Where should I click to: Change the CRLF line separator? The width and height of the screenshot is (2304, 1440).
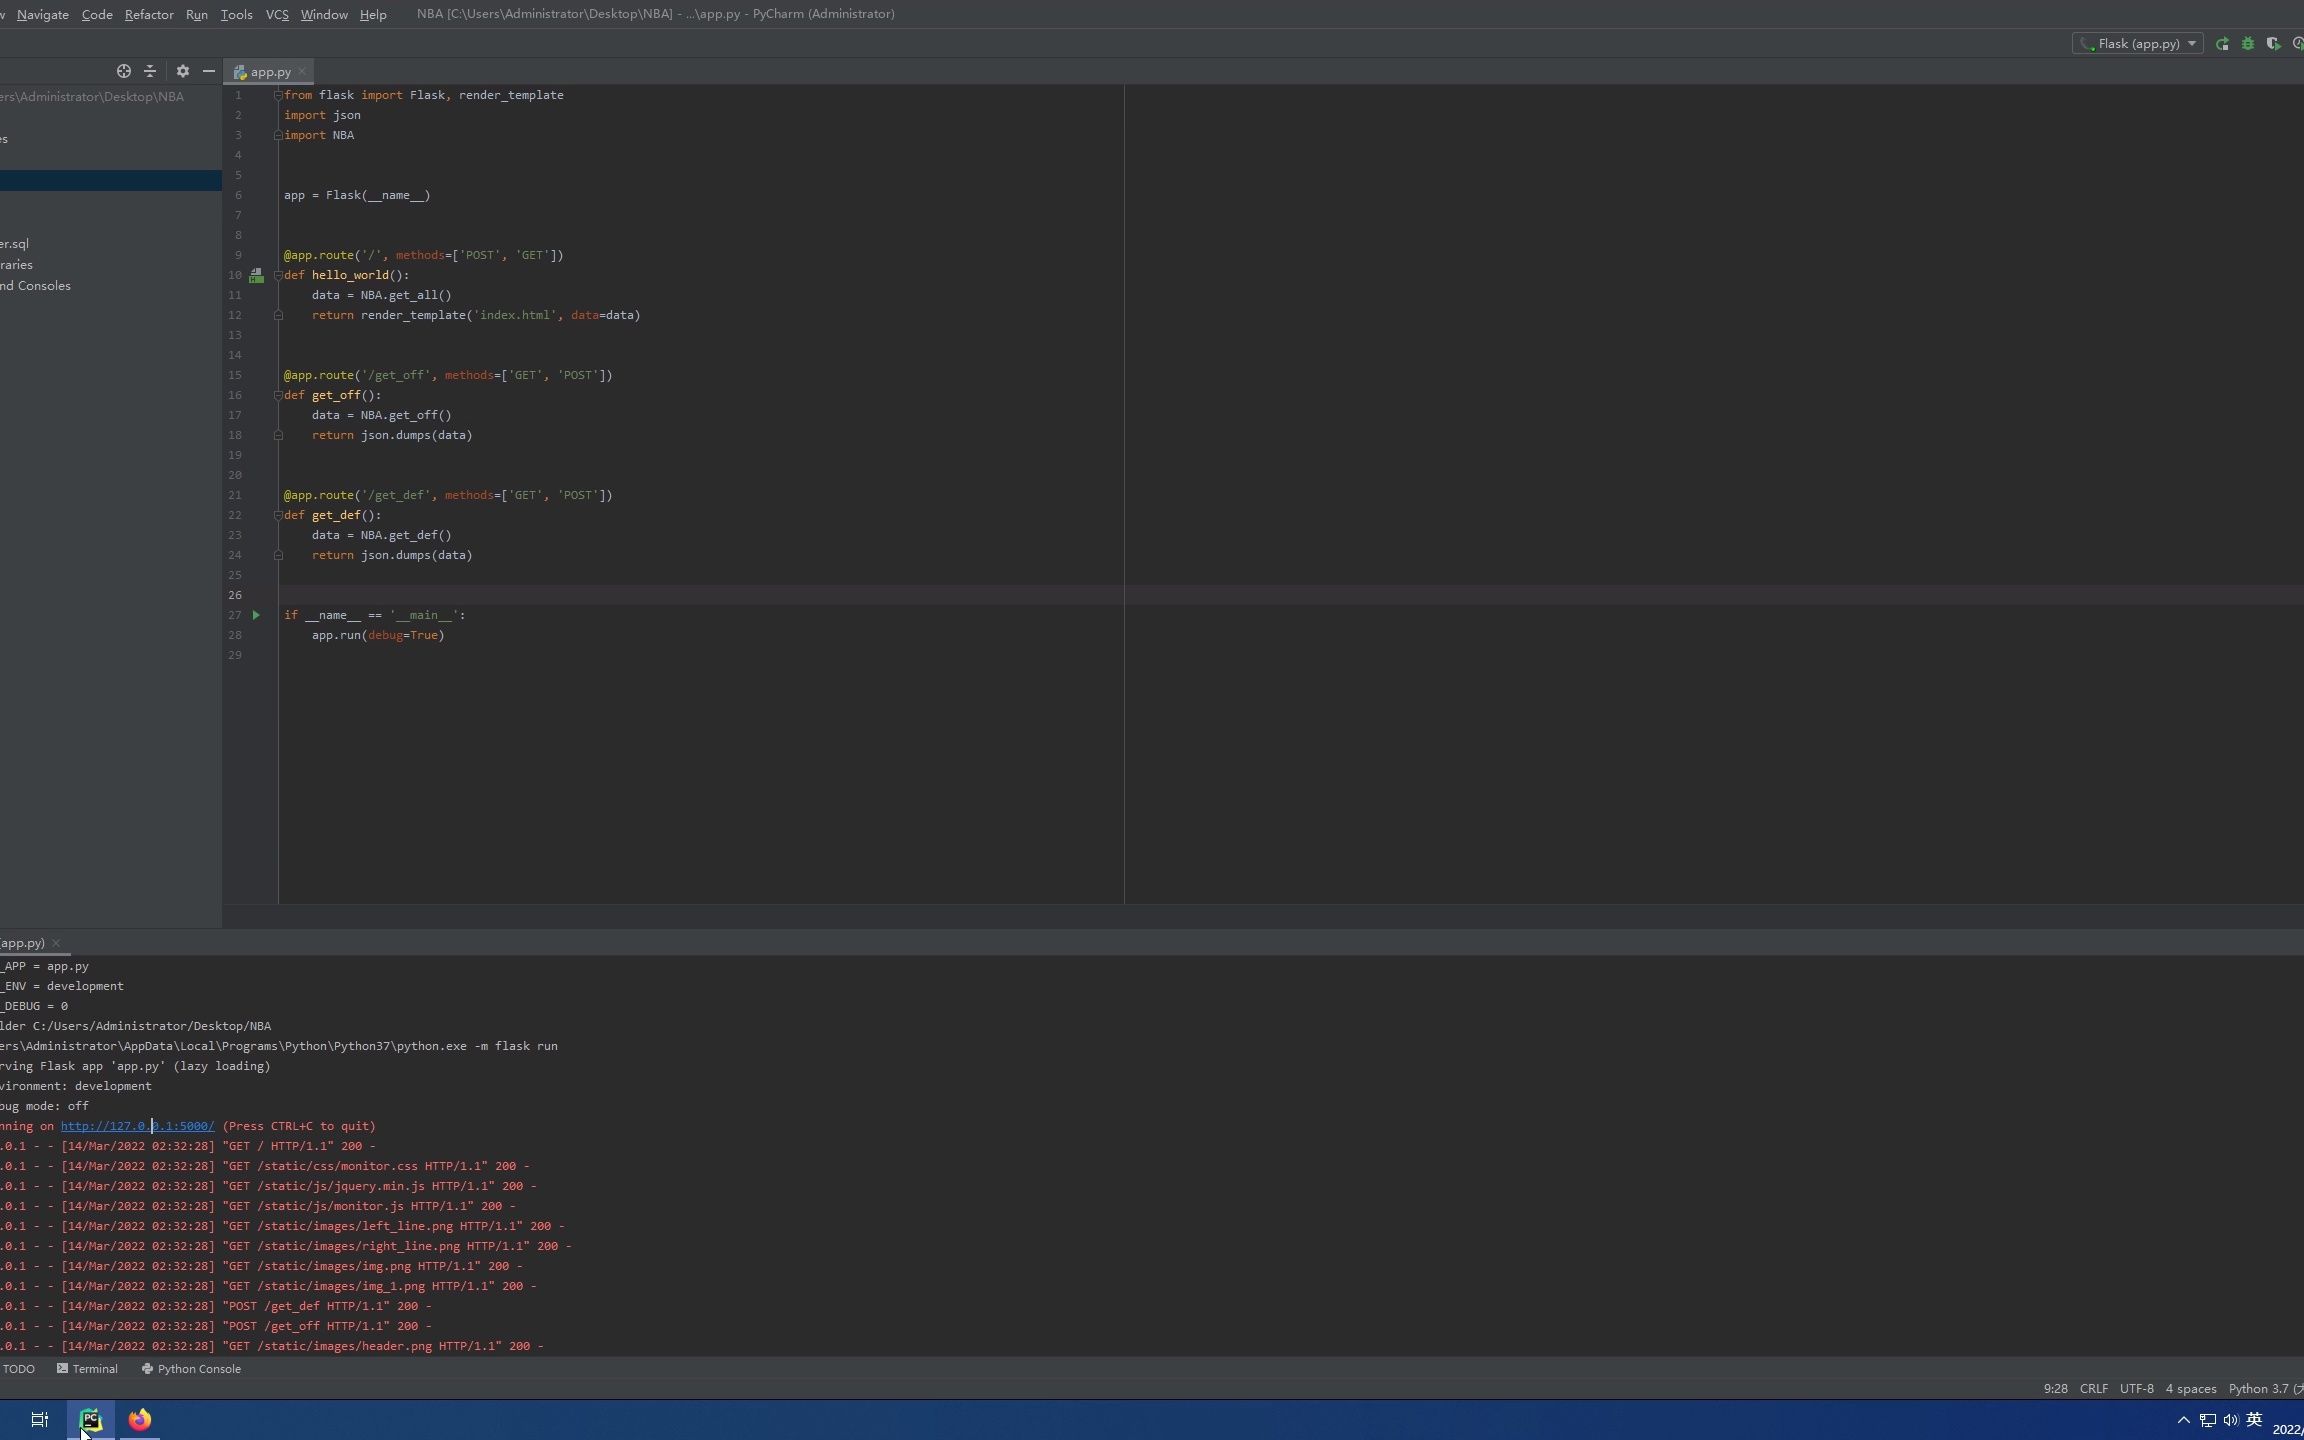2093,1389
